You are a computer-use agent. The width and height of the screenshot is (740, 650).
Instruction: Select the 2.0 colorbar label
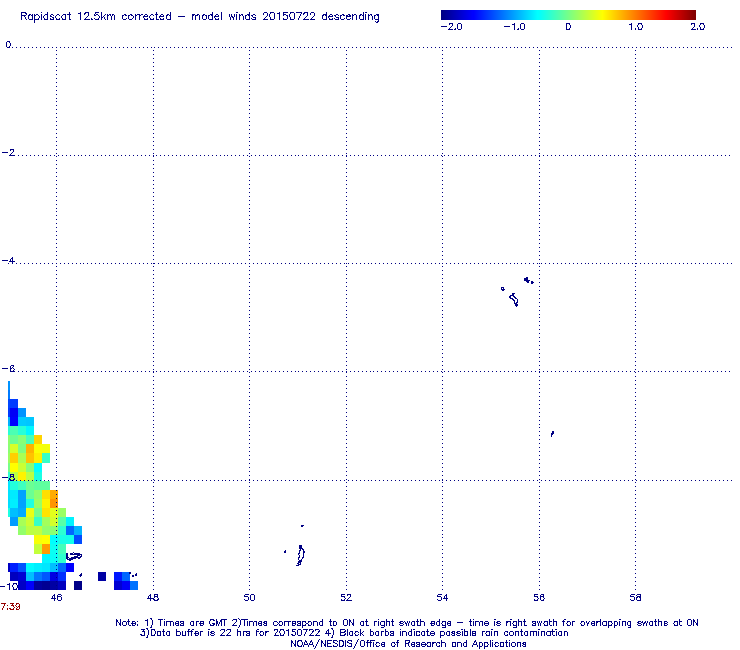point(698,27)
